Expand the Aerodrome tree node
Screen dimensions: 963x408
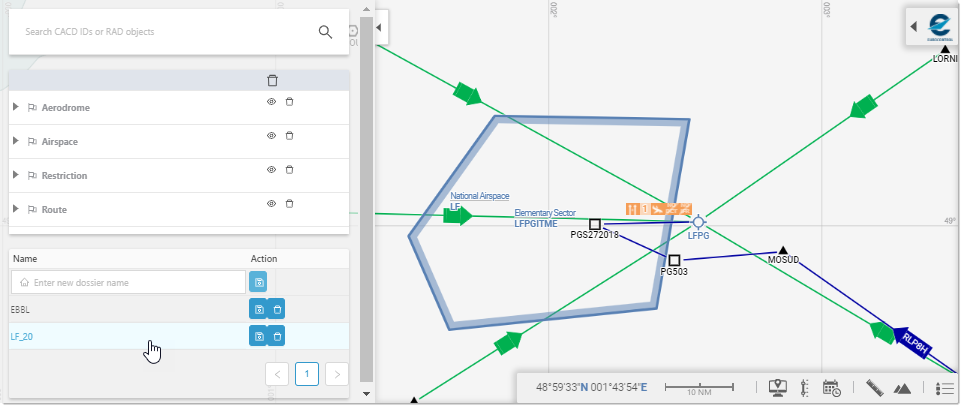(x=16, y=107)
